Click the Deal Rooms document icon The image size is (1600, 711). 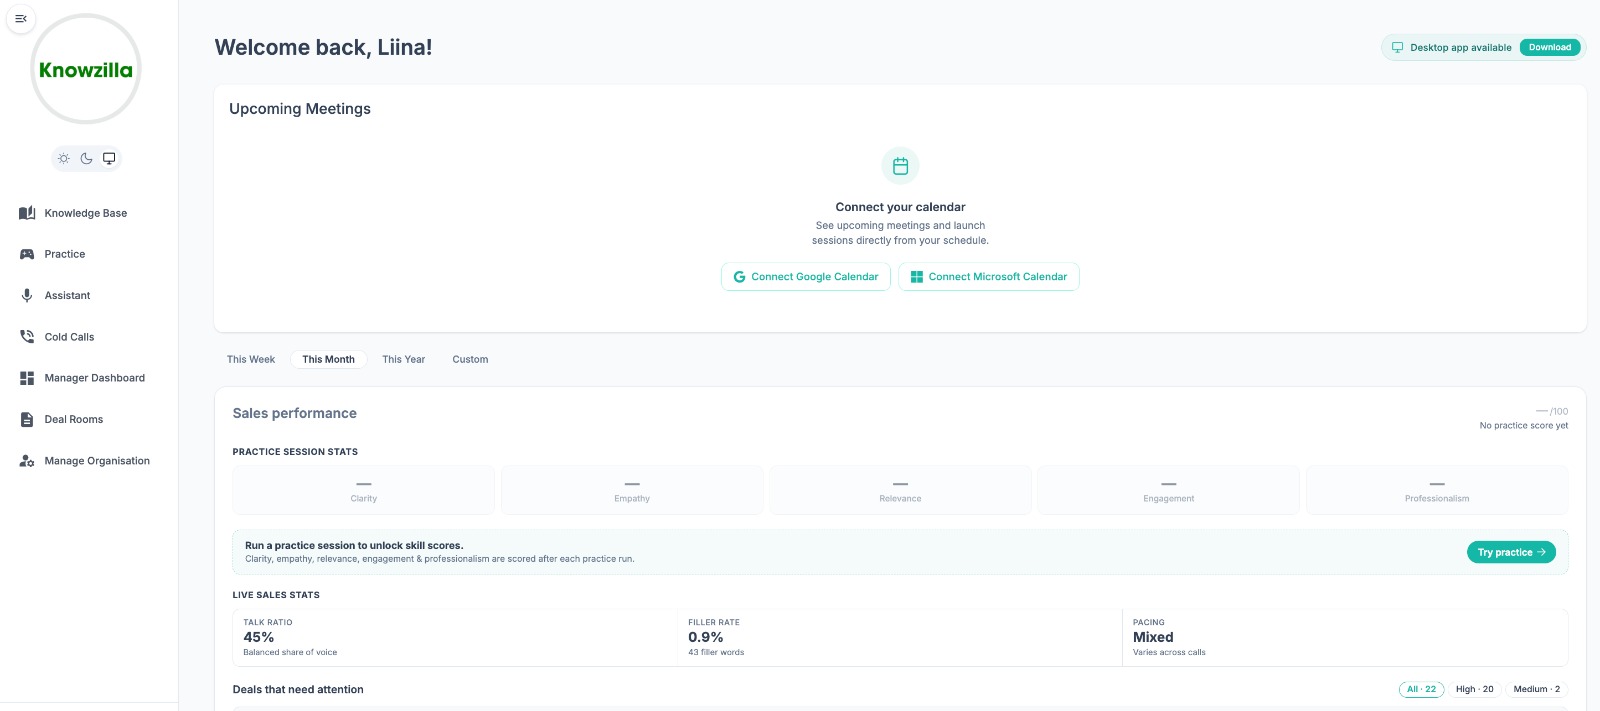[x=27, y=419]
